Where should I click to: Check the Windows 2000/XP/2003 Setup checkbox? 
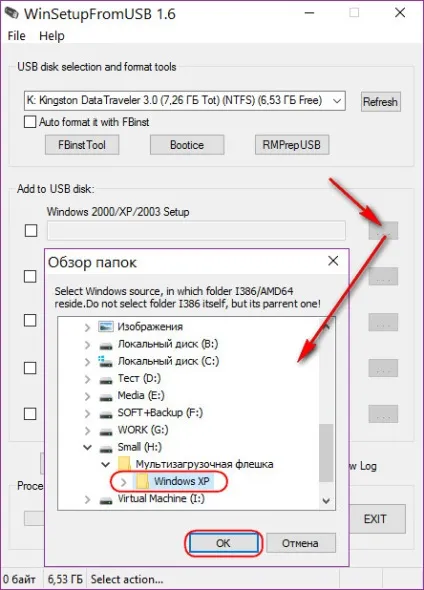[x=31, y=230]
